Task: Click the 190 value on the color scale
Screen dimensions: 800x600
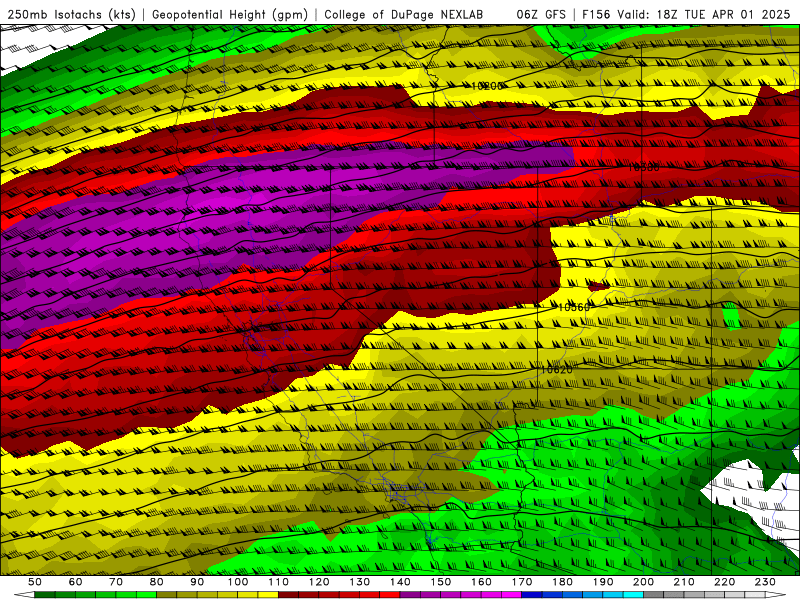Action: (603, 582)
